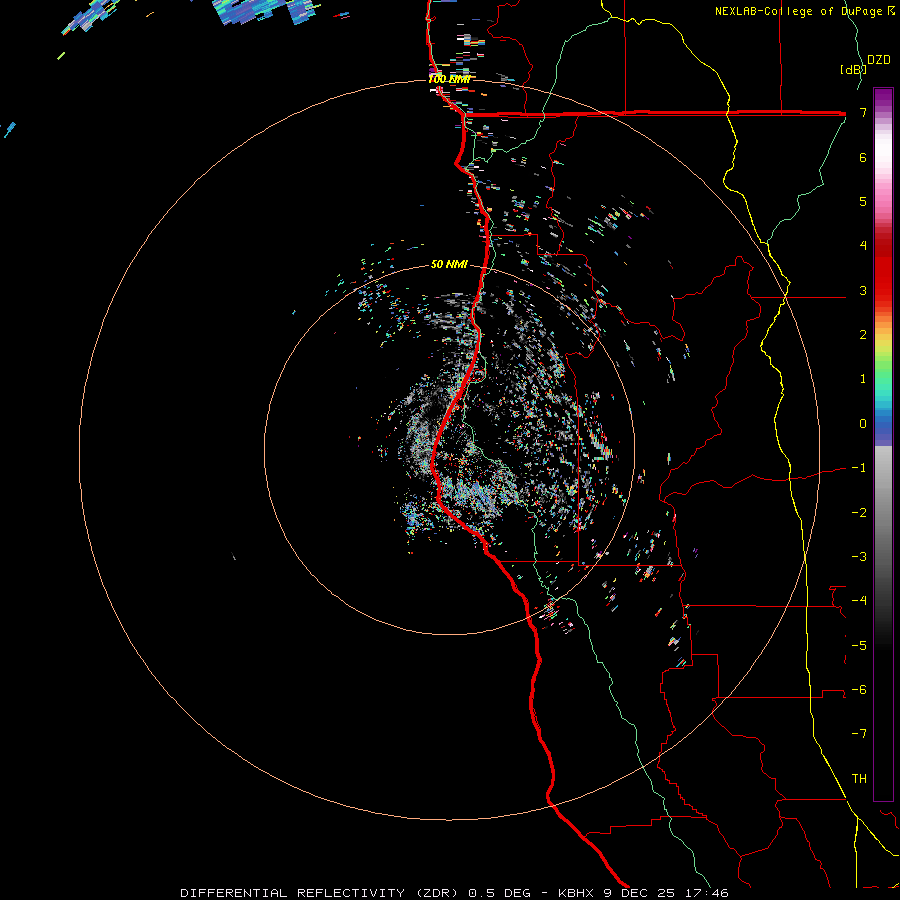Click the -1 dB legend label
Viewport: 900px width, 900px height.
tap(859, 468)
